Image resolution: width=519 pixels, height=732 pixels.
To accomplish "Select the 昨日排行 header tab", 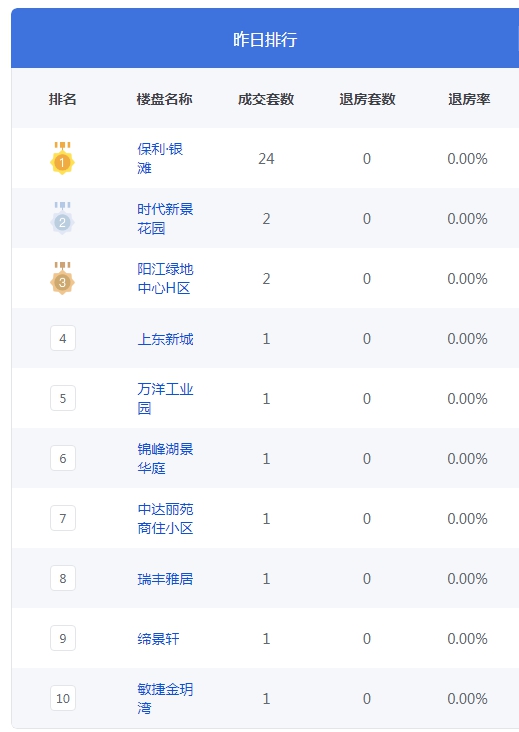I will pos(265,39).
